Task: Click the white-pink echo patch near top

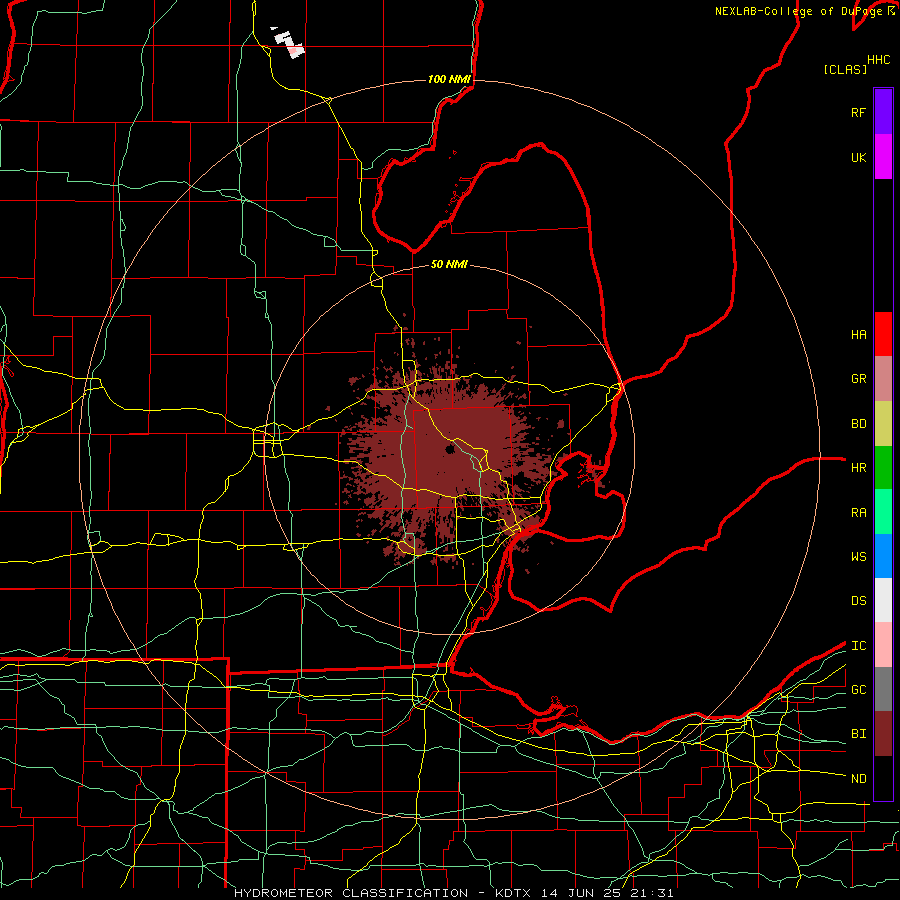Action: pos(289,42)
